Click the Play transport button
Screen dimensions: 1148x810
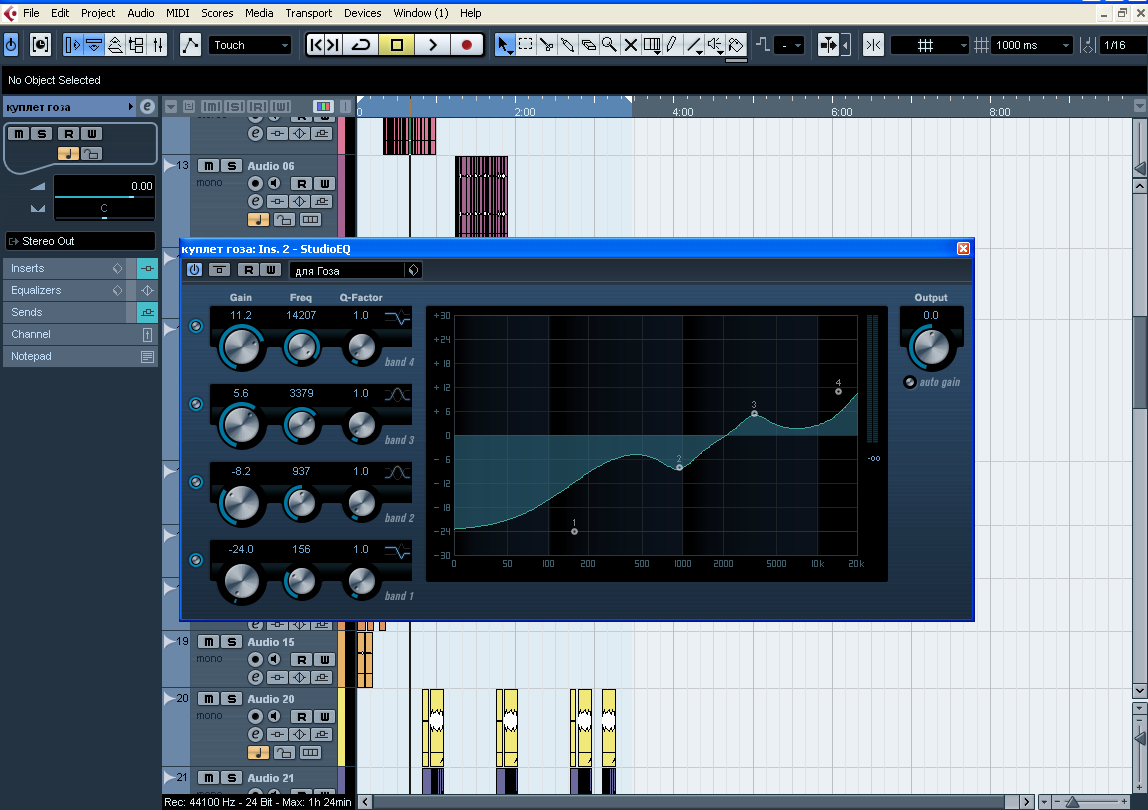(432, 45)
